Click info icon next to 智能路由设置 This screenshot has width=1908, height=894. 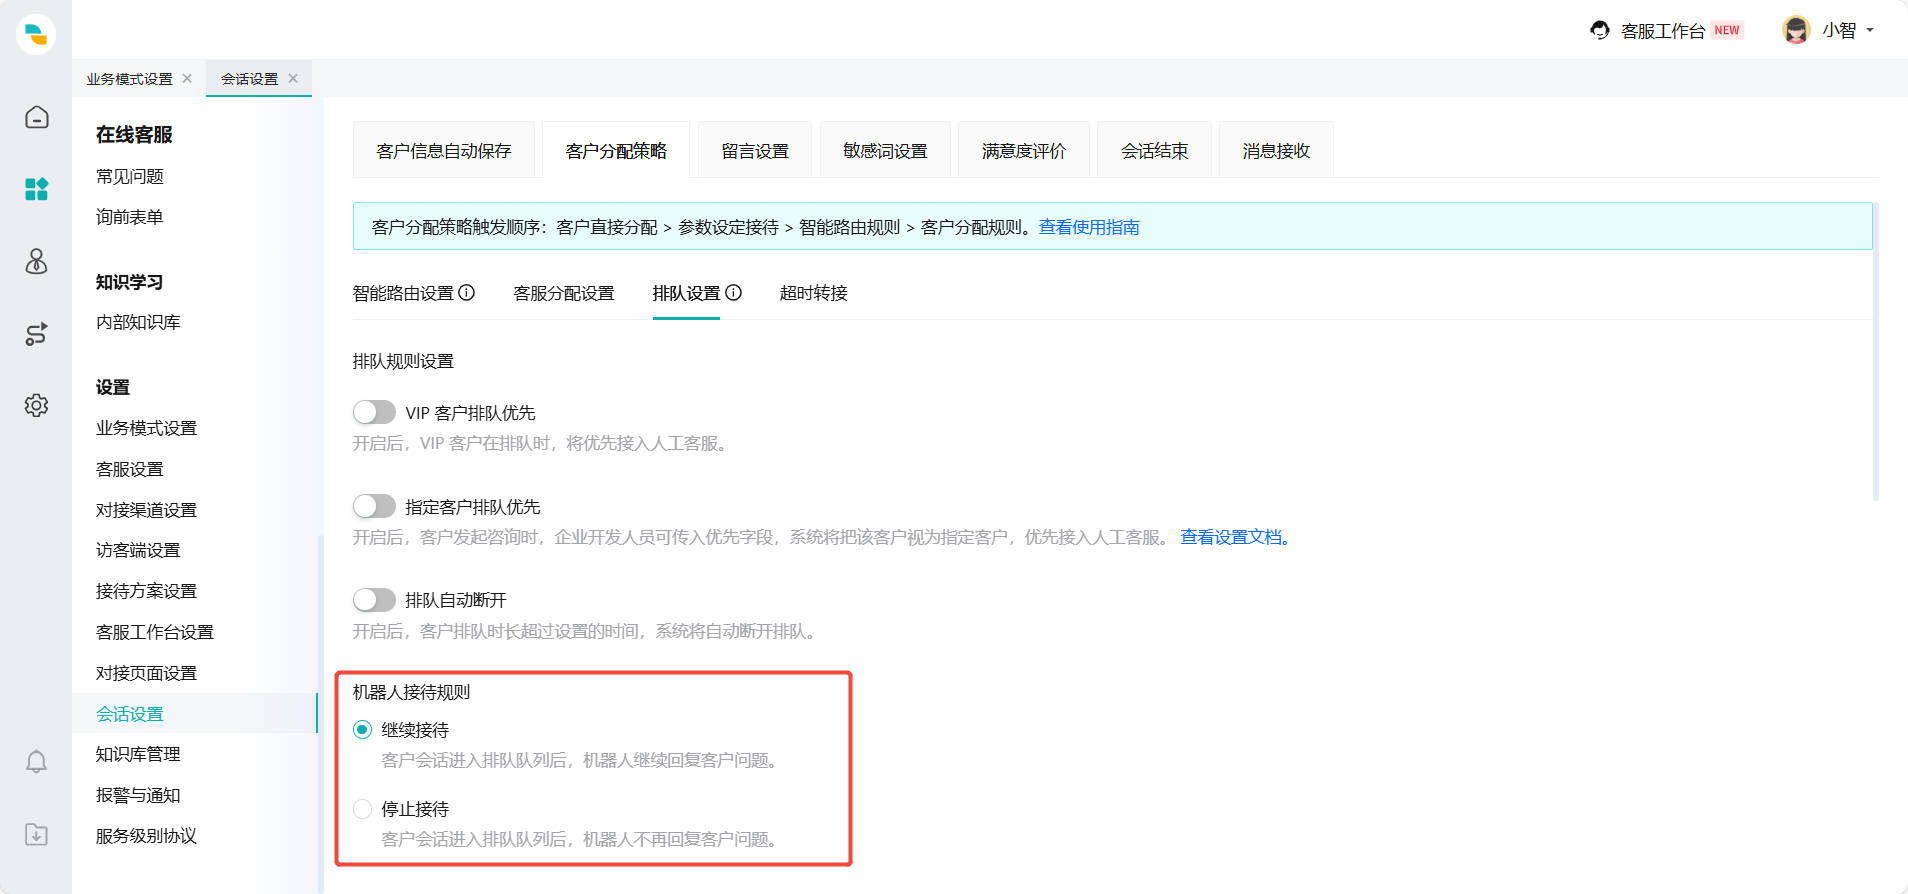click(467, 292)
